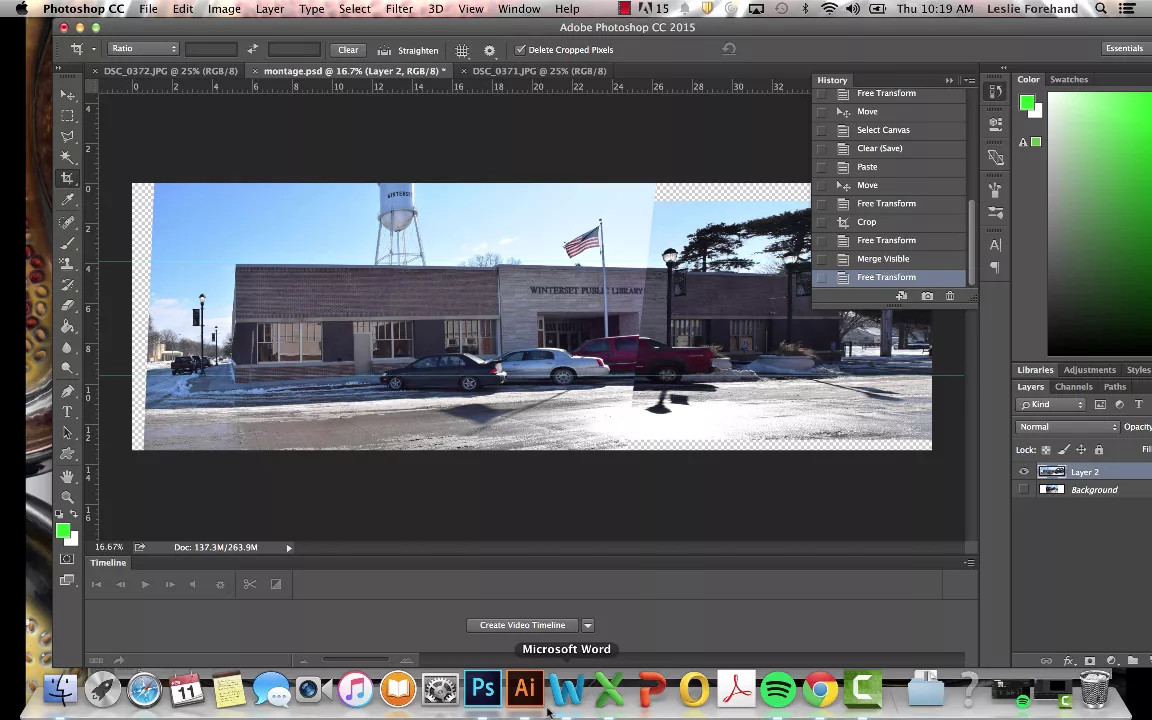This screenshot has height=720, width=1152.
Task: Select the Clone Stamp tool
Action: [67, 263]
